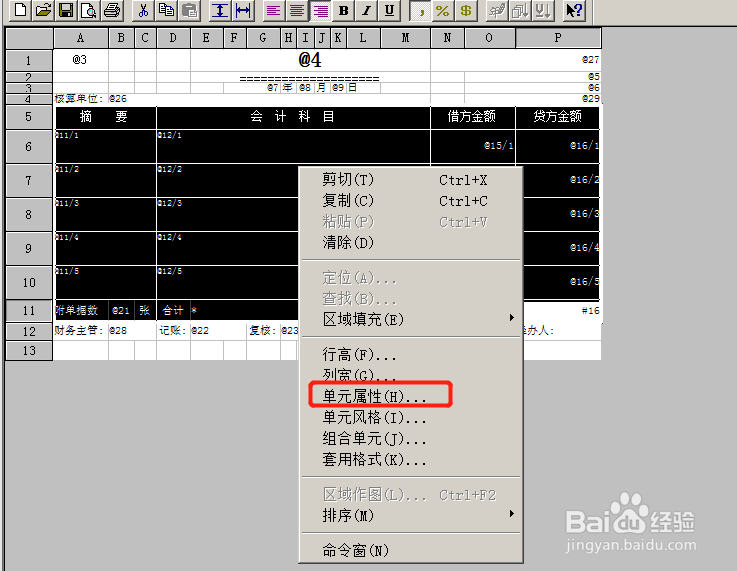
Task: Expand the 排序(M) submenu
Action: (411, 516)
